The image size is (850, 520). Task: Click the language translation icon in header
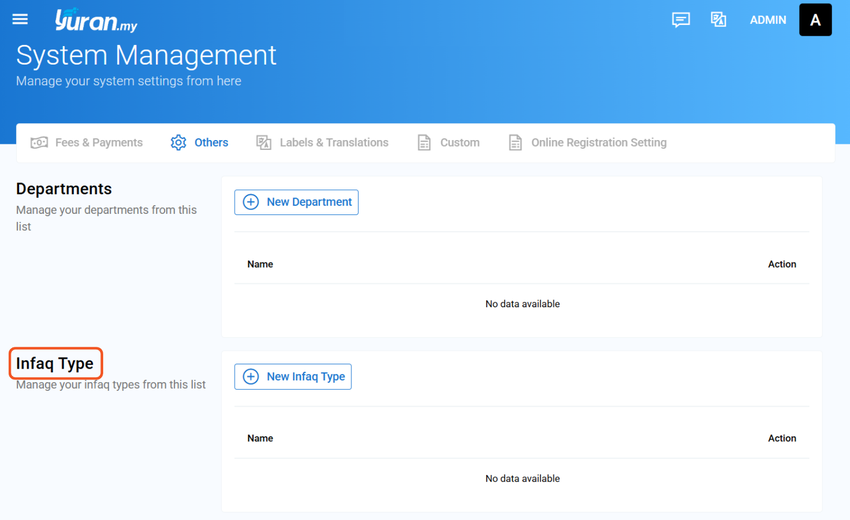coord(718,20)
